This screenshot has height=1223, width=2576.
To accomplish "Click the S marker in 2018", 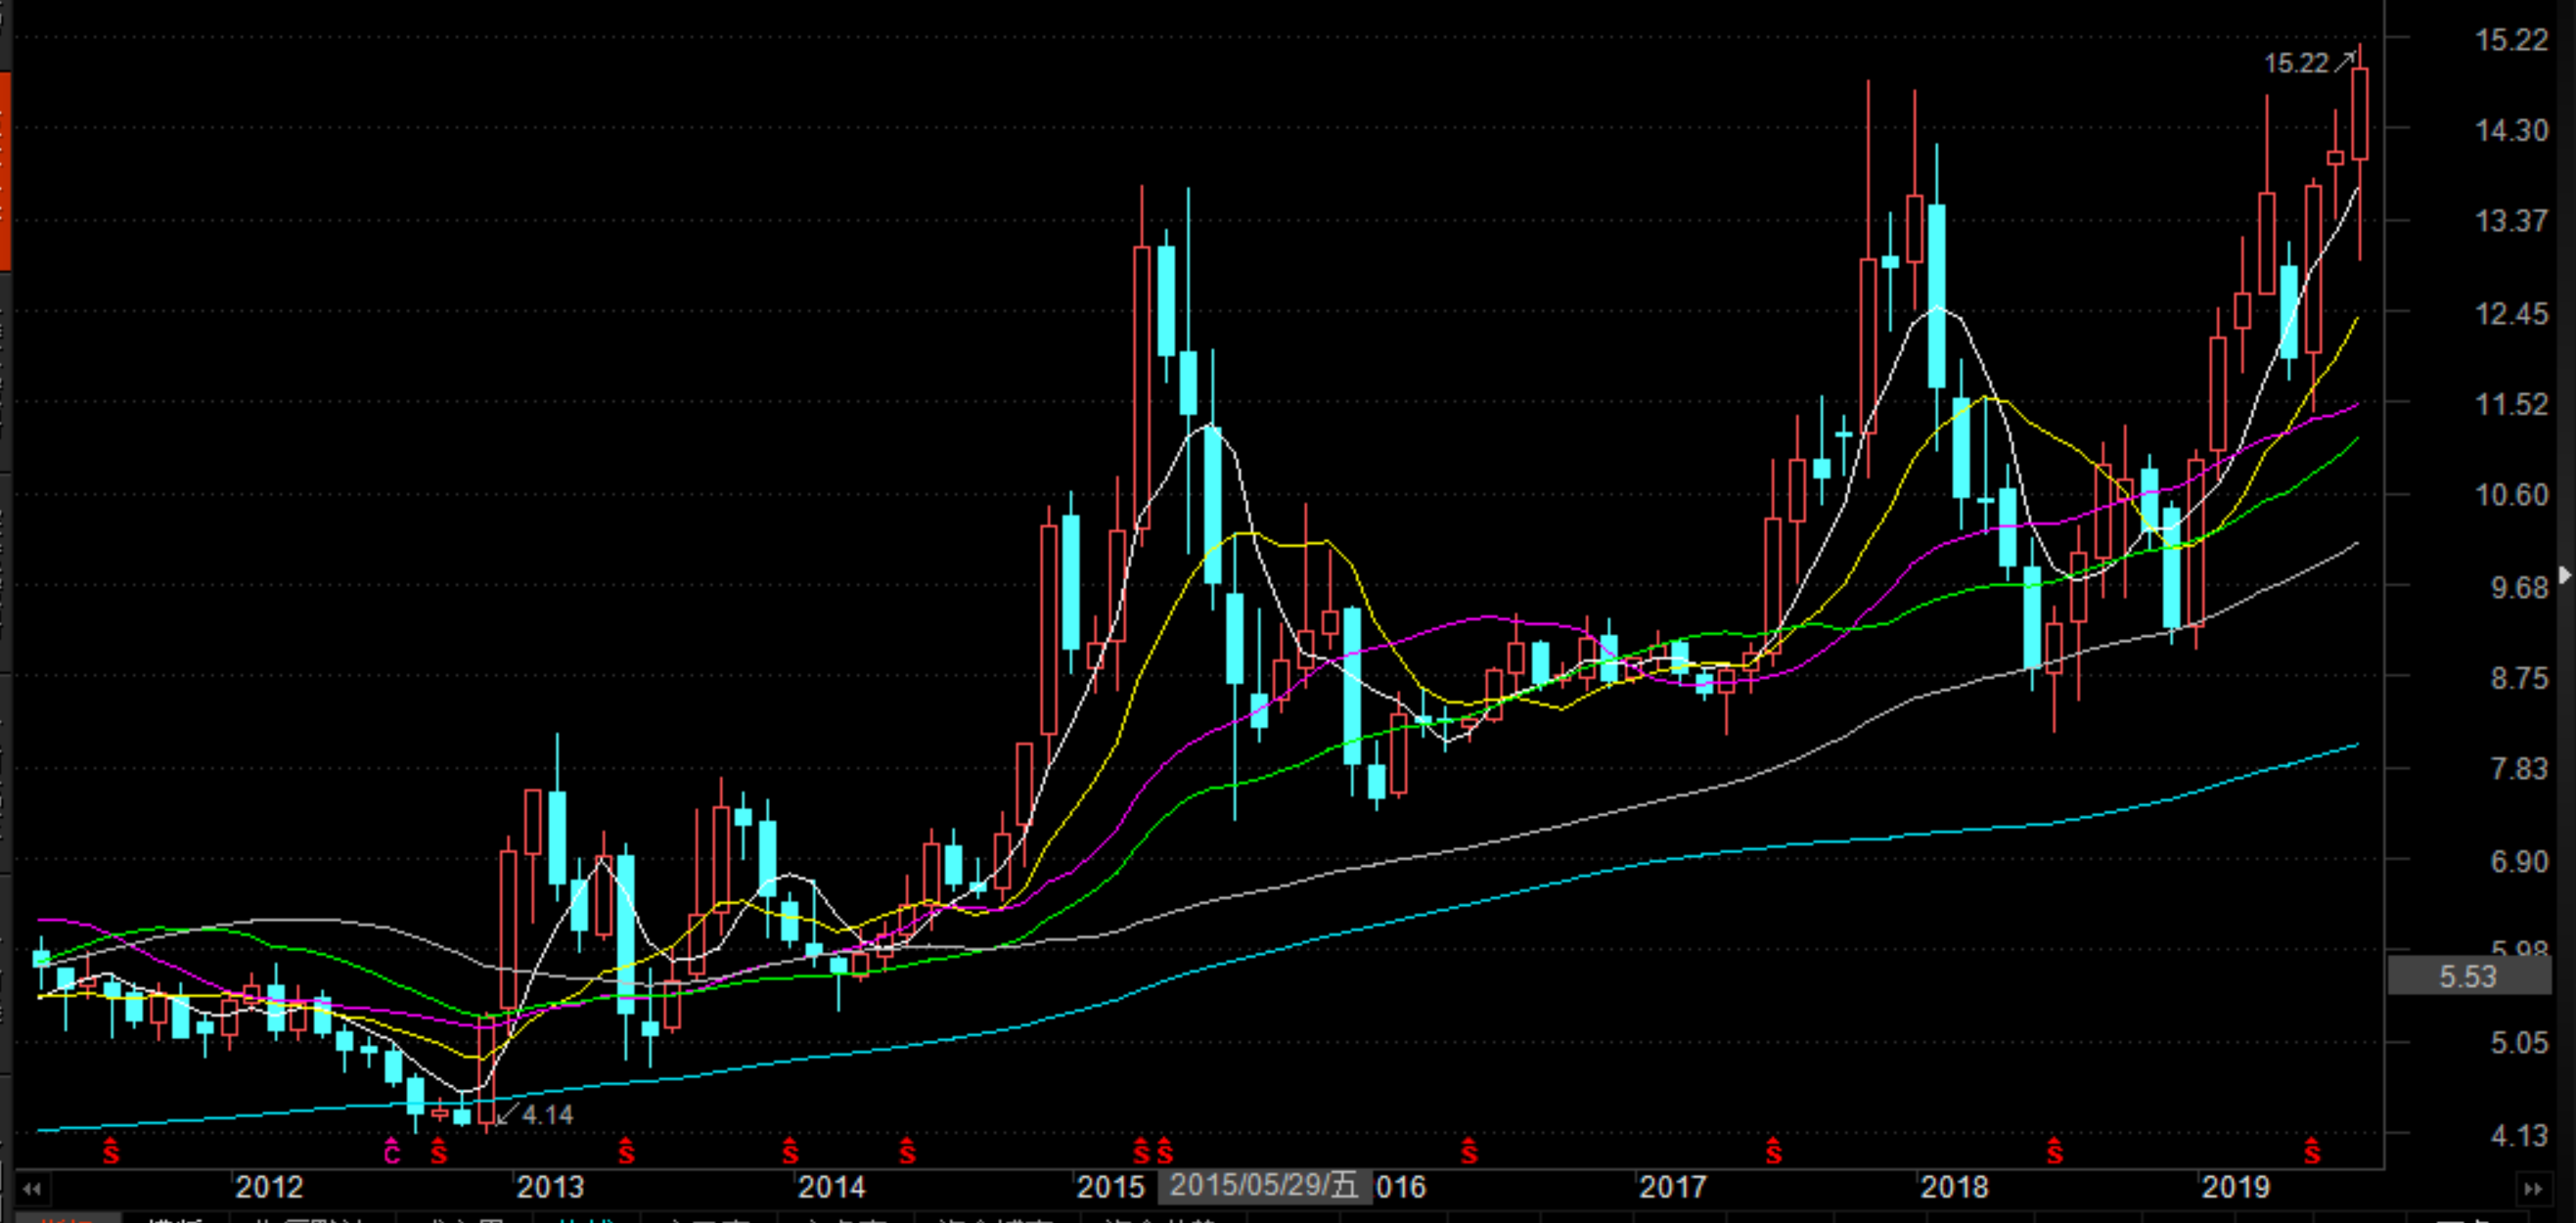I will (2054, 1154).
